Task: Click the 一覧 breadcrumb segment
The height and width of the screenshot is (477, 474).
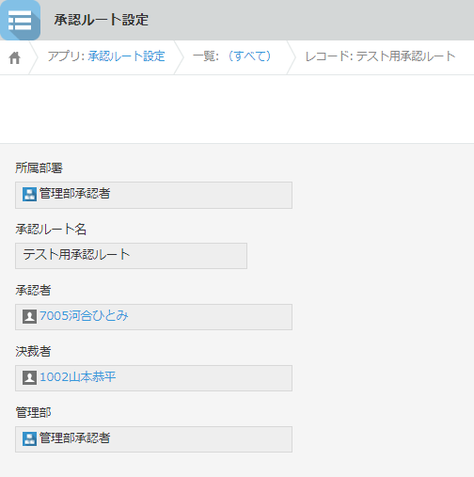Action: 205,56
